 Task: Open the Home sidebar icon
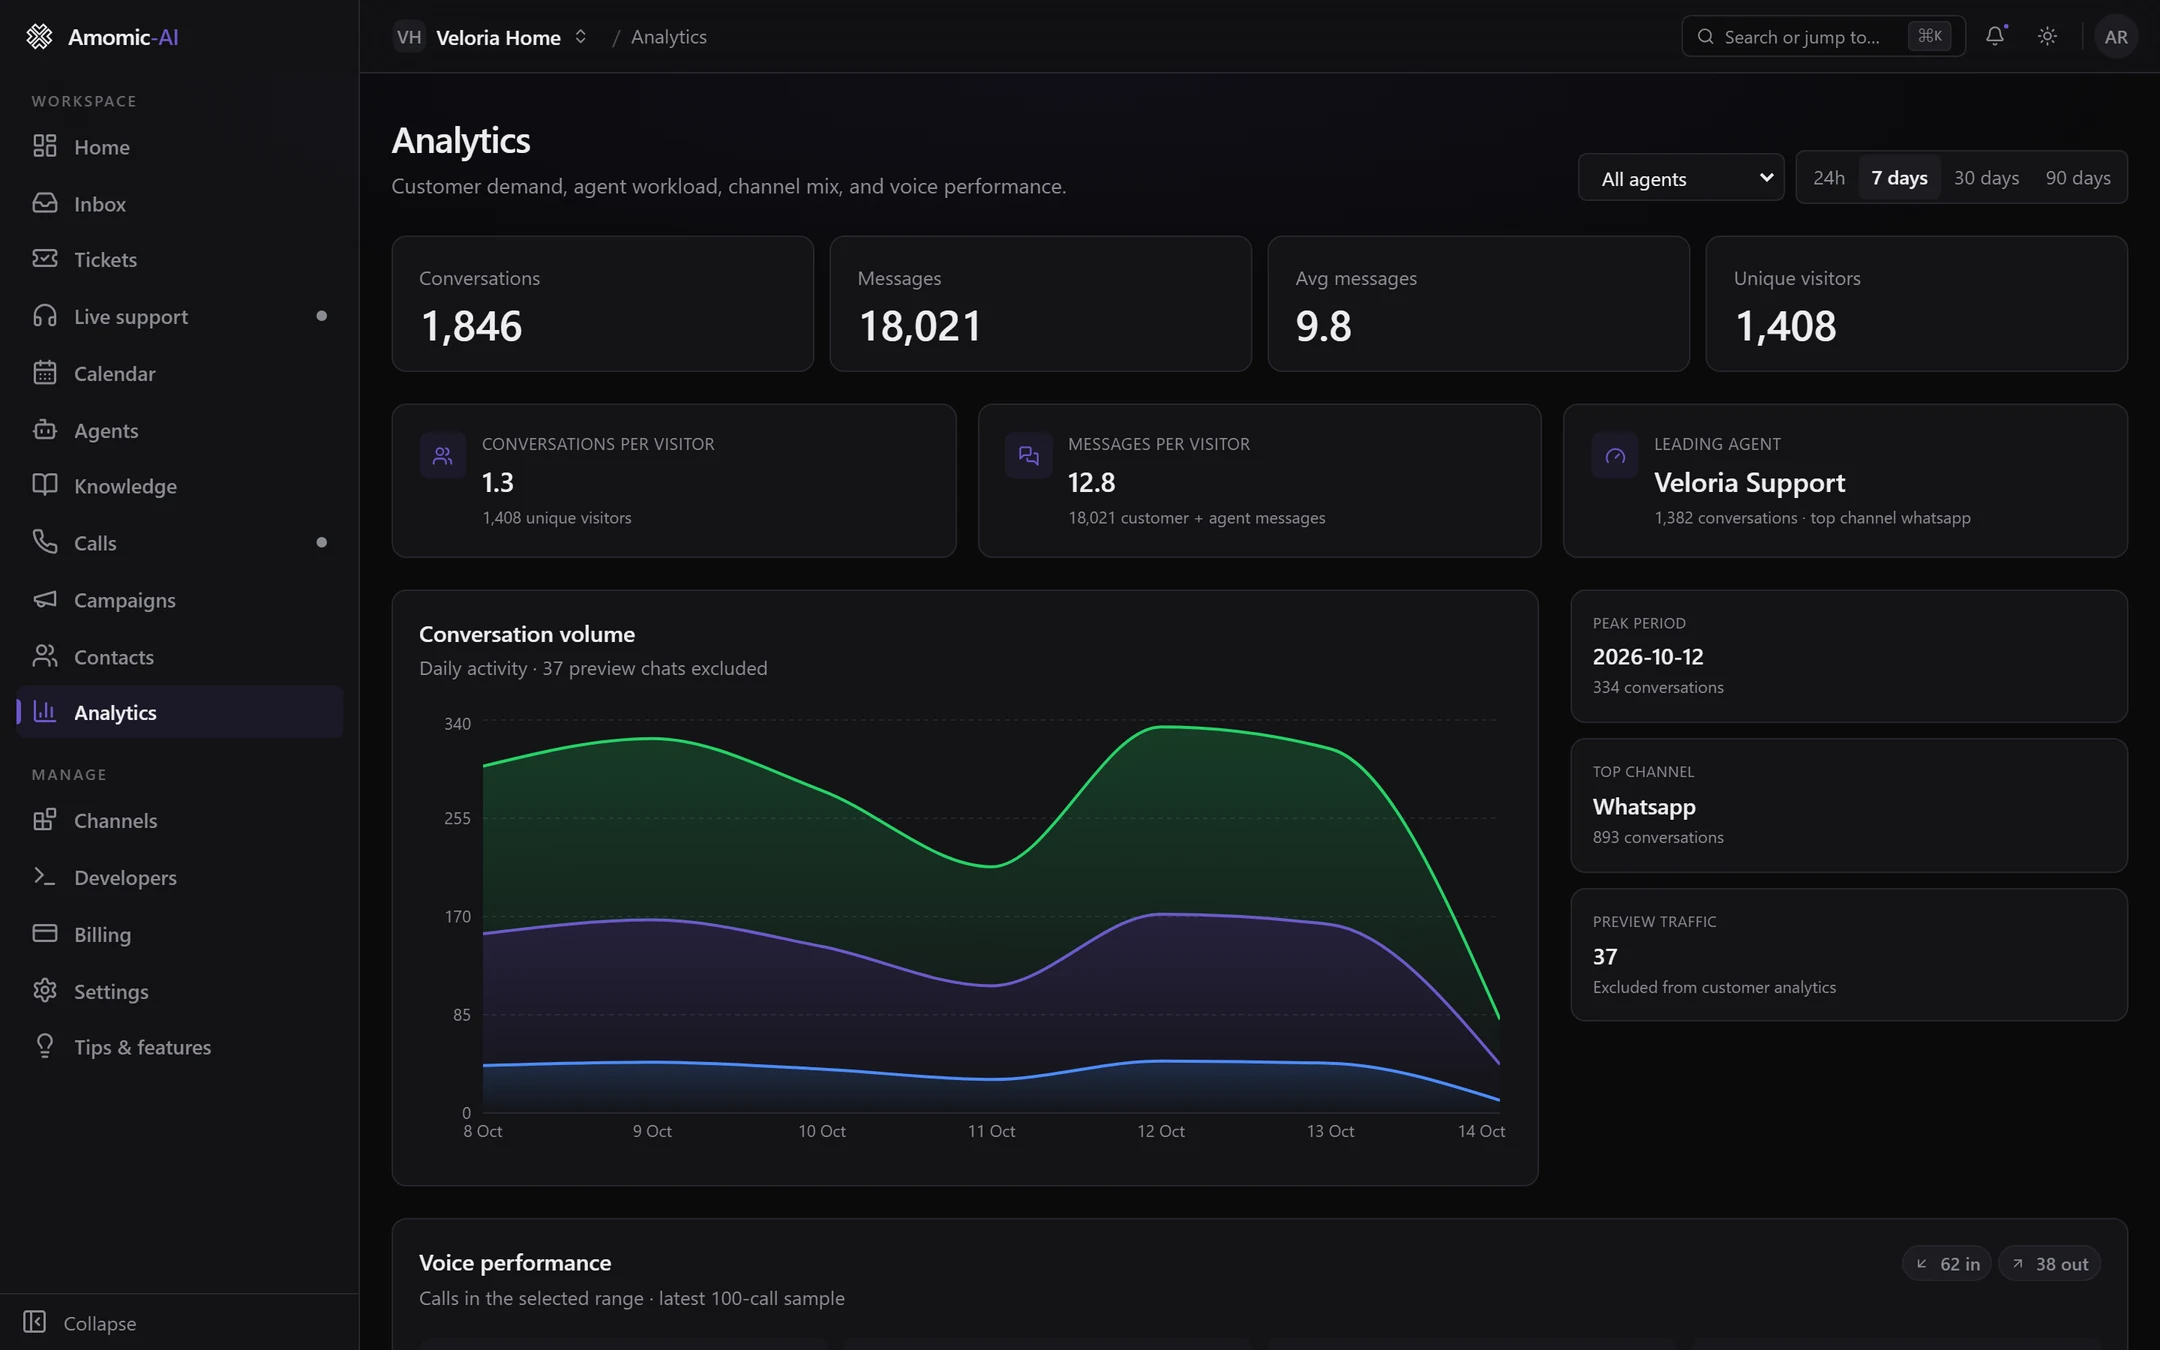pos(45,146)
